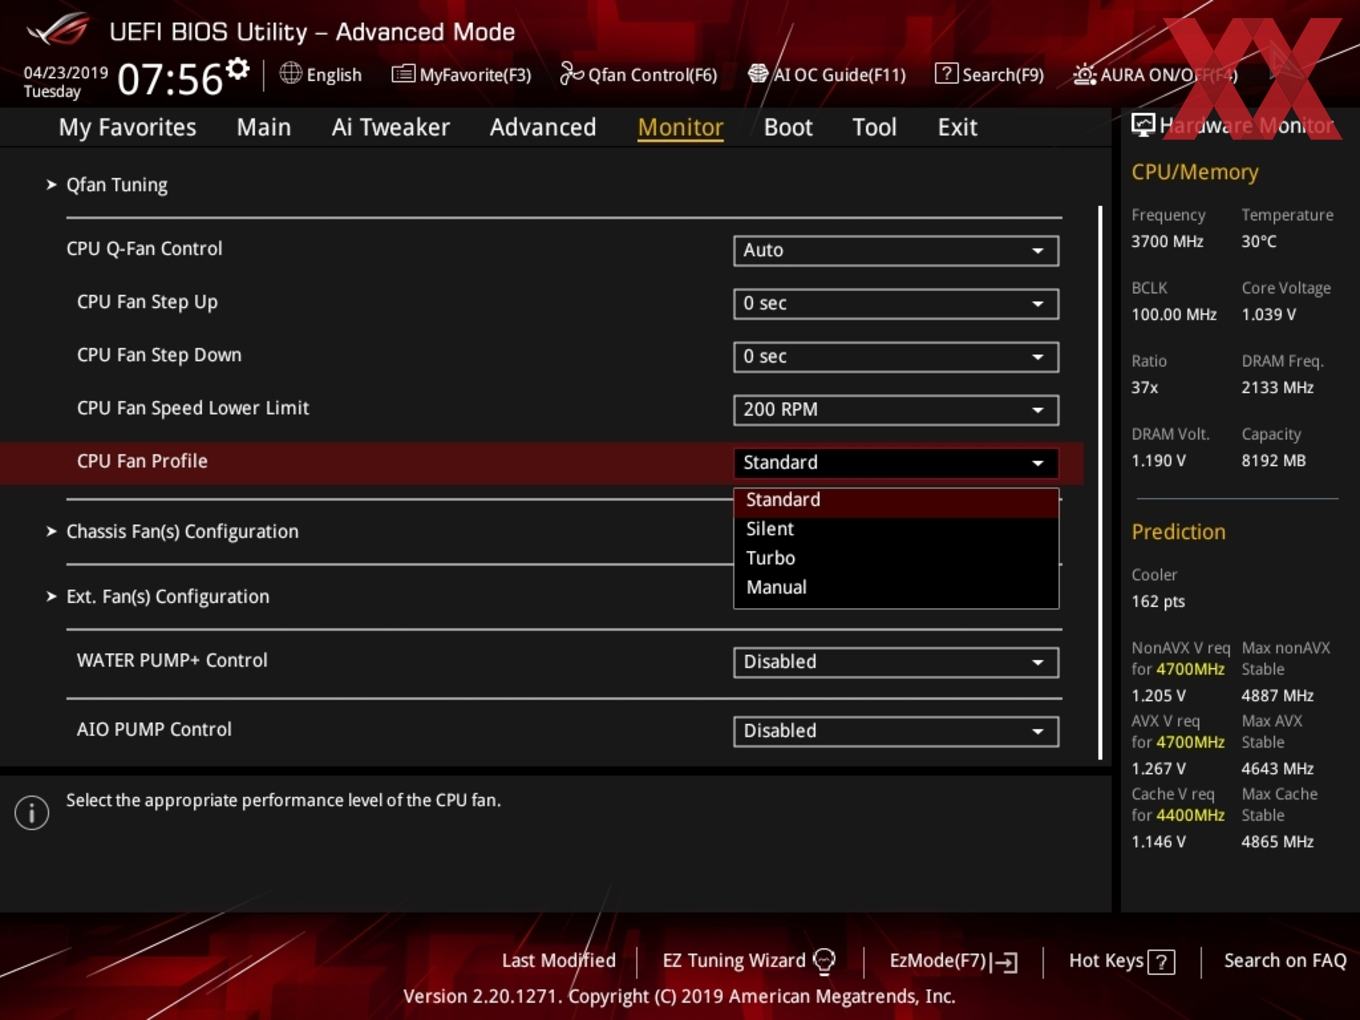The image size is (1360, 1020).
Task: Open the Exit tab
Action: coord(957,127)
